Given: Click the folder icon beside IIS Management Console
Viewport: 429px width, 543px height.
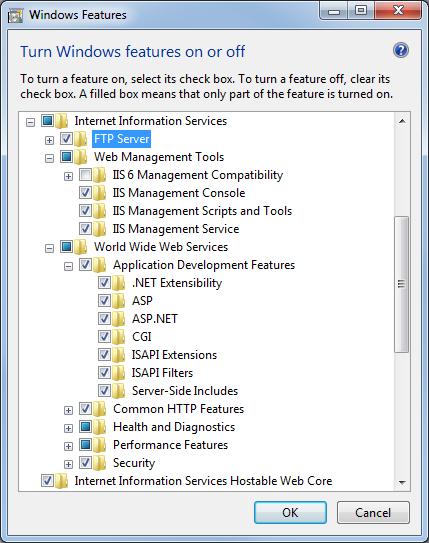Looking at the screenshot, I should 99,193.
